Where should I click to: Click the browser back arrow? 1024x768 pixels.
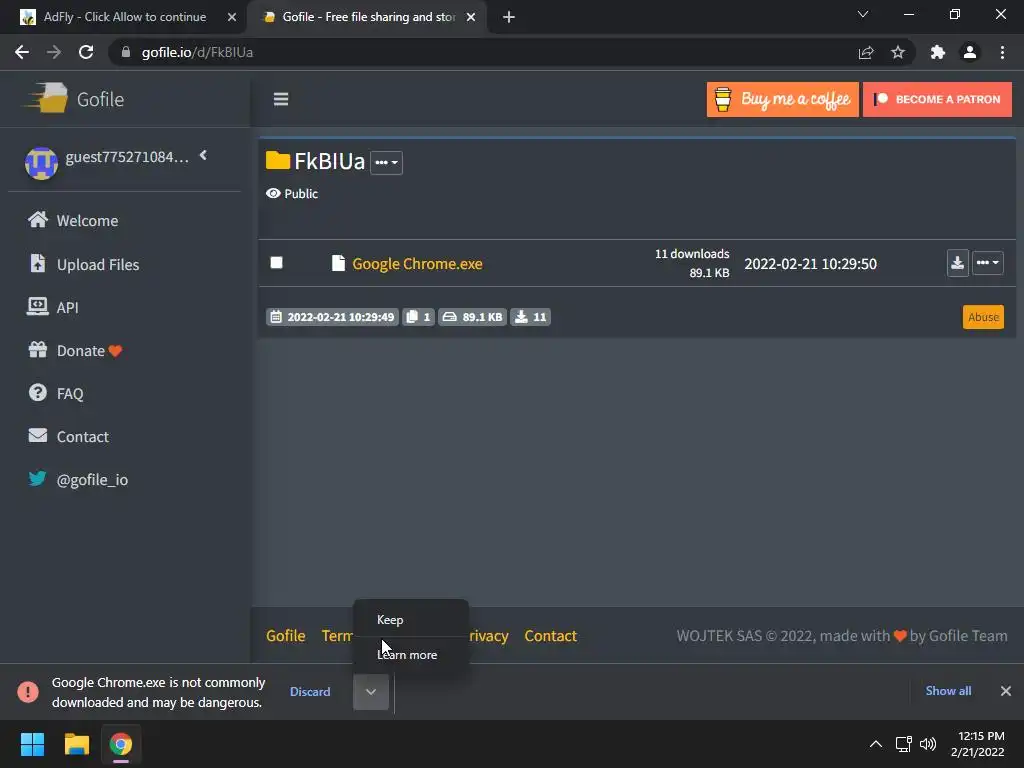click(22, 52)
